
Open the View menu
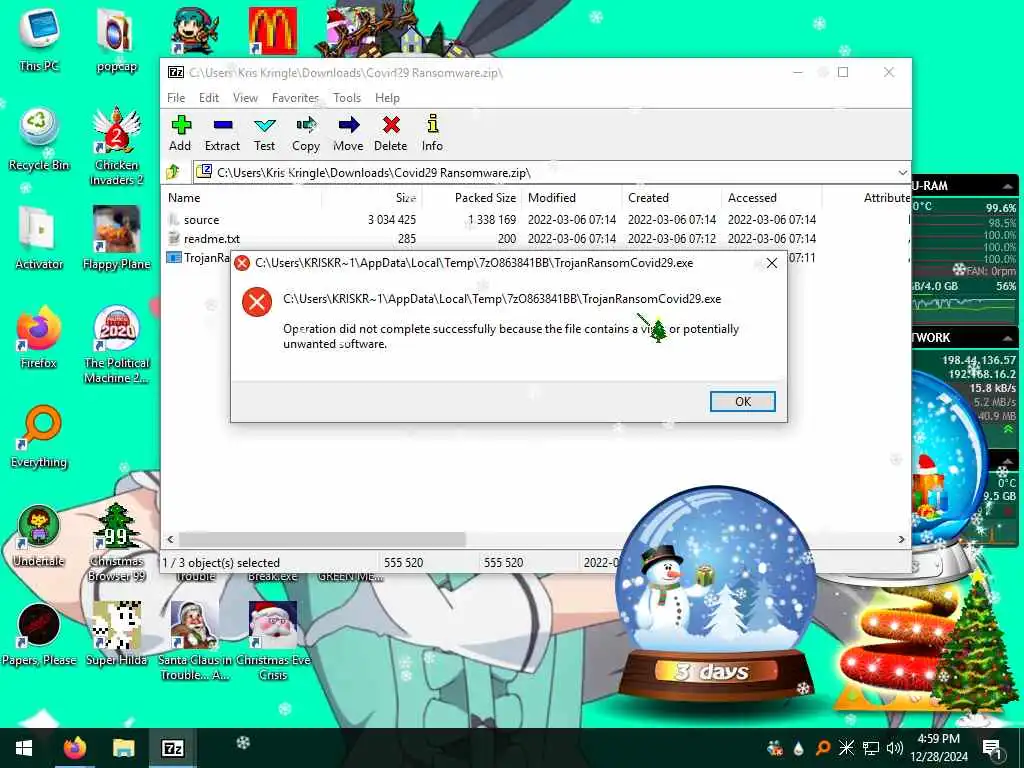click(x=245, y=98)
